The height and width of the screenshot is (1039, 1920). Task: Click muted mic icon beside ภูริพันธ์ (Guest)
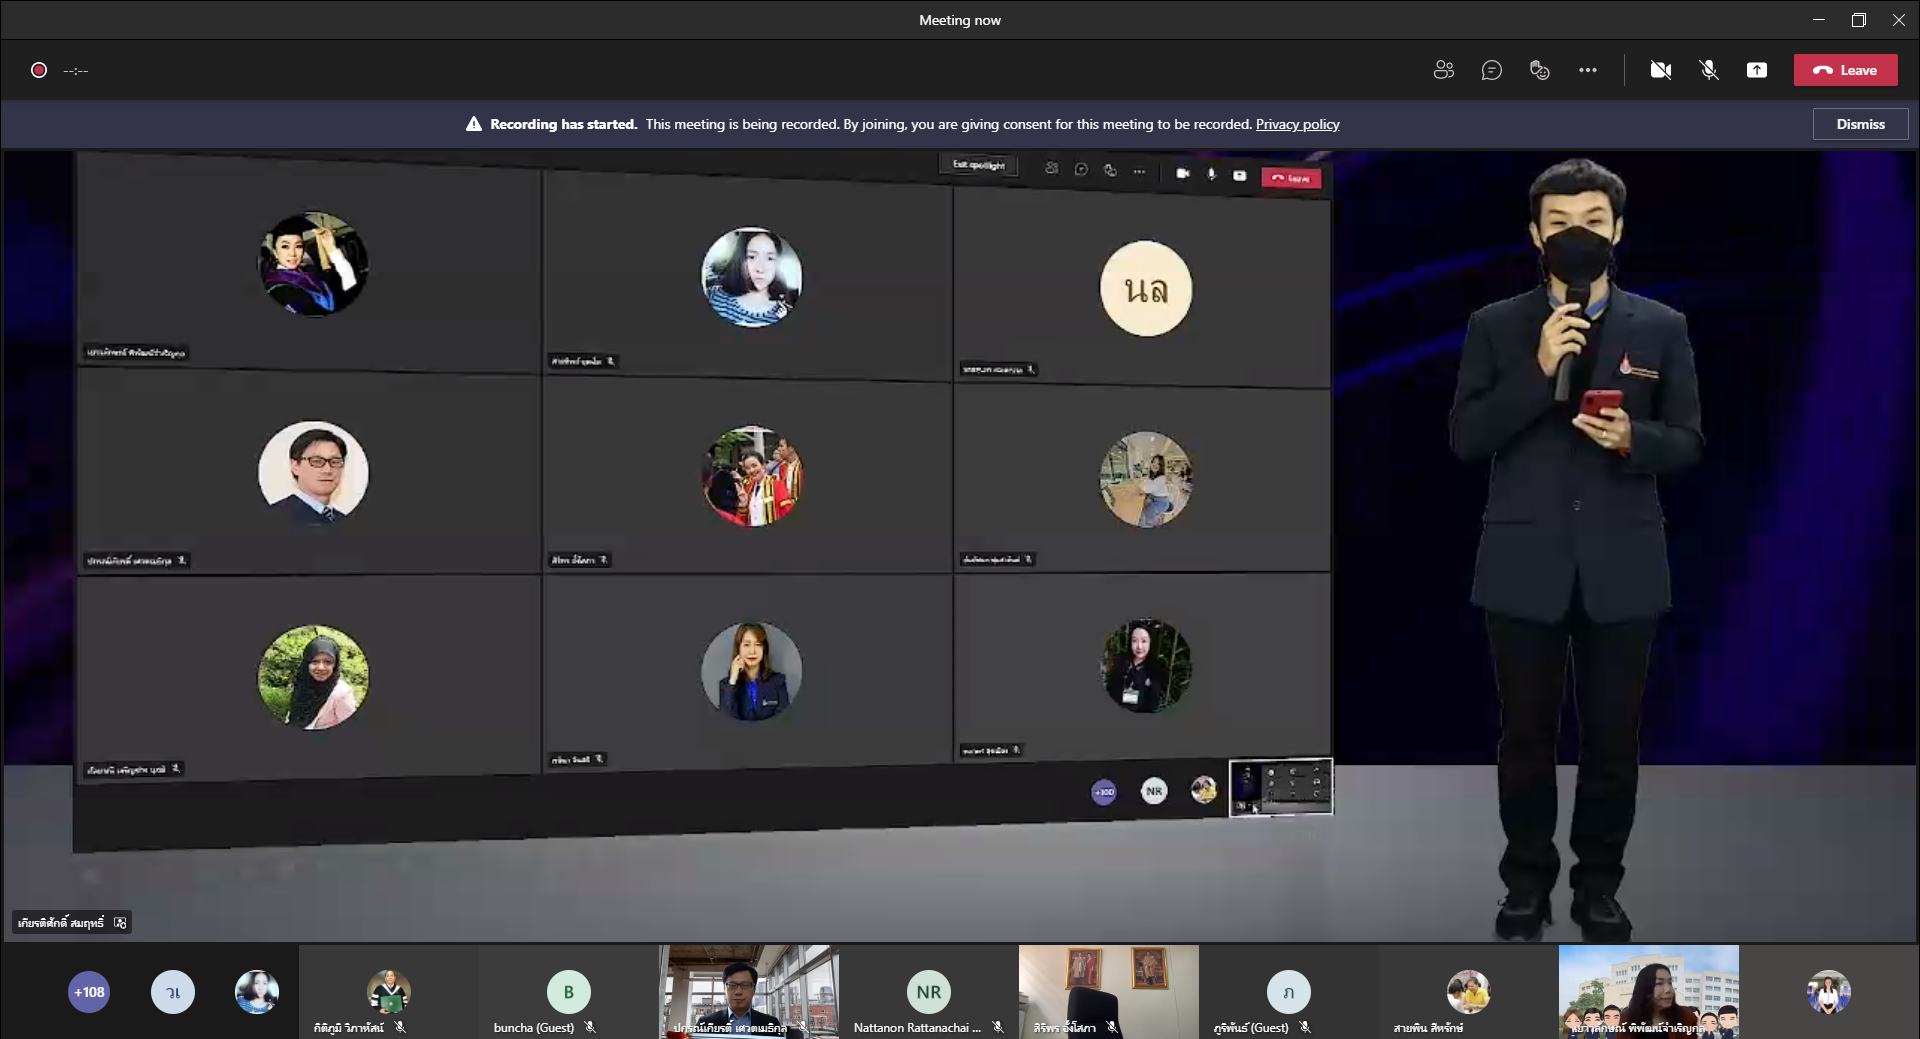tap(1305, 1027)
